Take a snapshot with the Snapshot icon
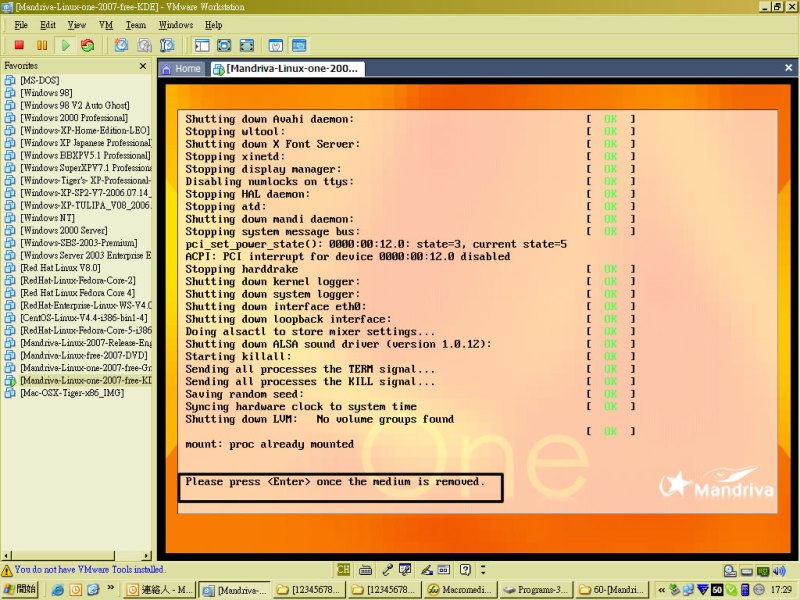800x600 pixels. [121, 45]
